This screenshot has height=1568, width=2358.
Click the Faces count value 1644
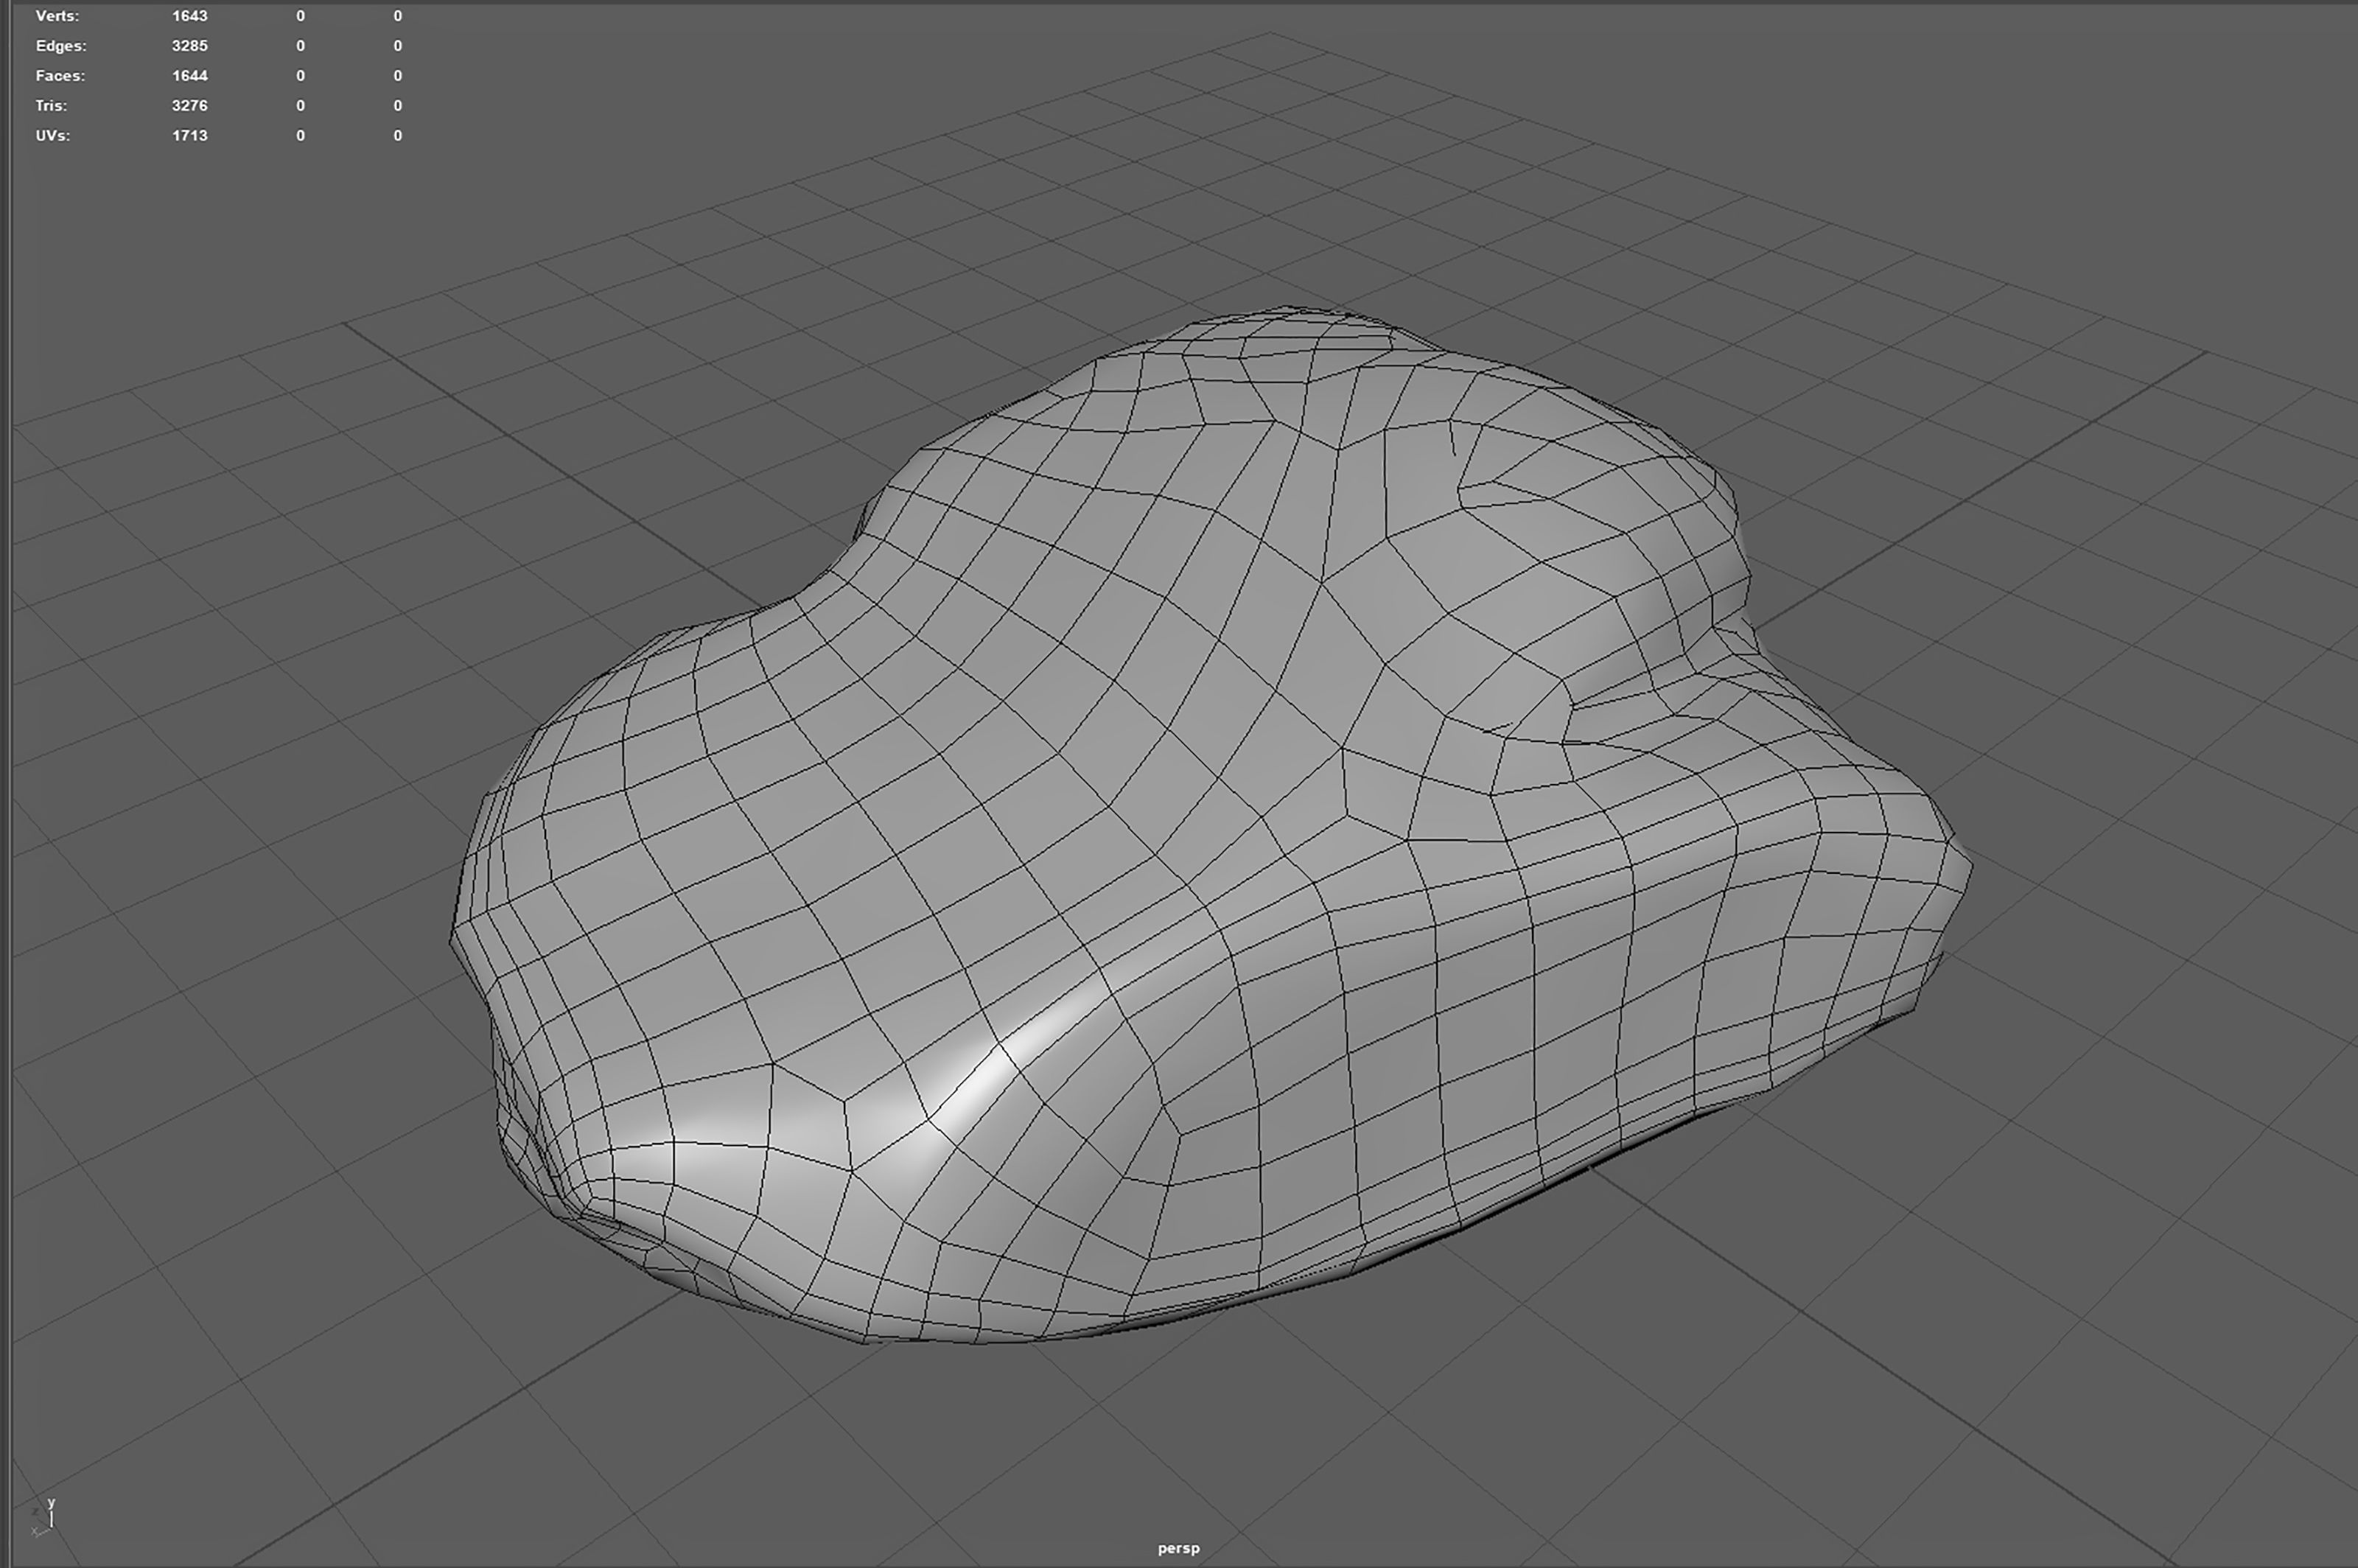tap(190, 76)
